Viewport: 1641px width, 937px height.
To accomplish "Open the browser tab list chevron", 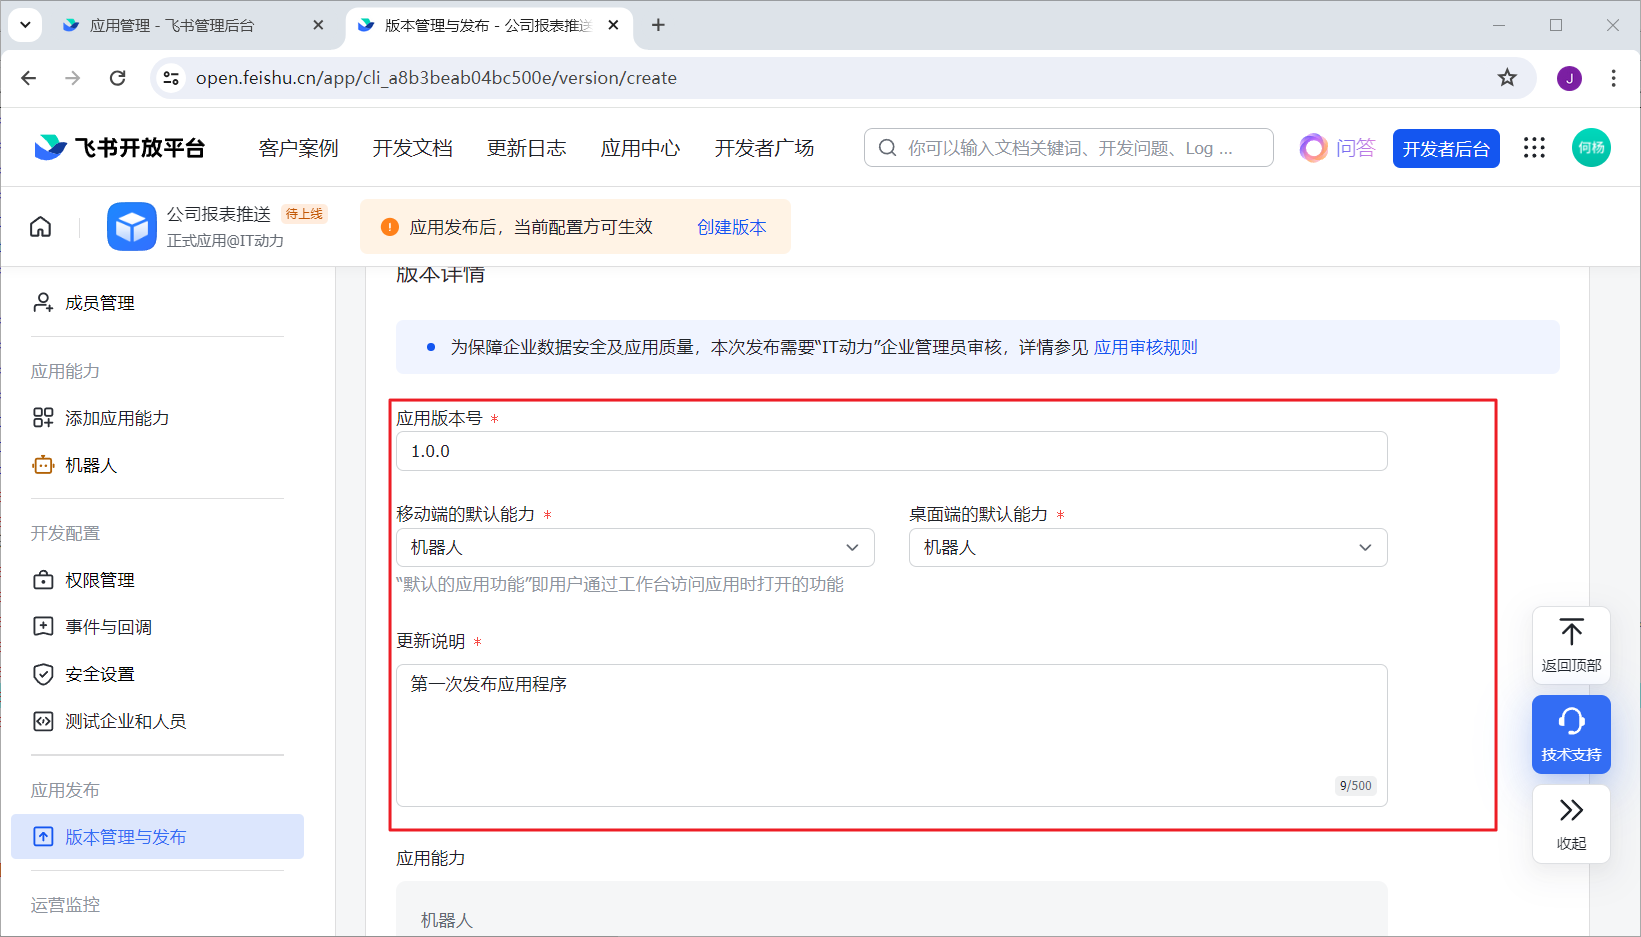I will coord(25,25).
